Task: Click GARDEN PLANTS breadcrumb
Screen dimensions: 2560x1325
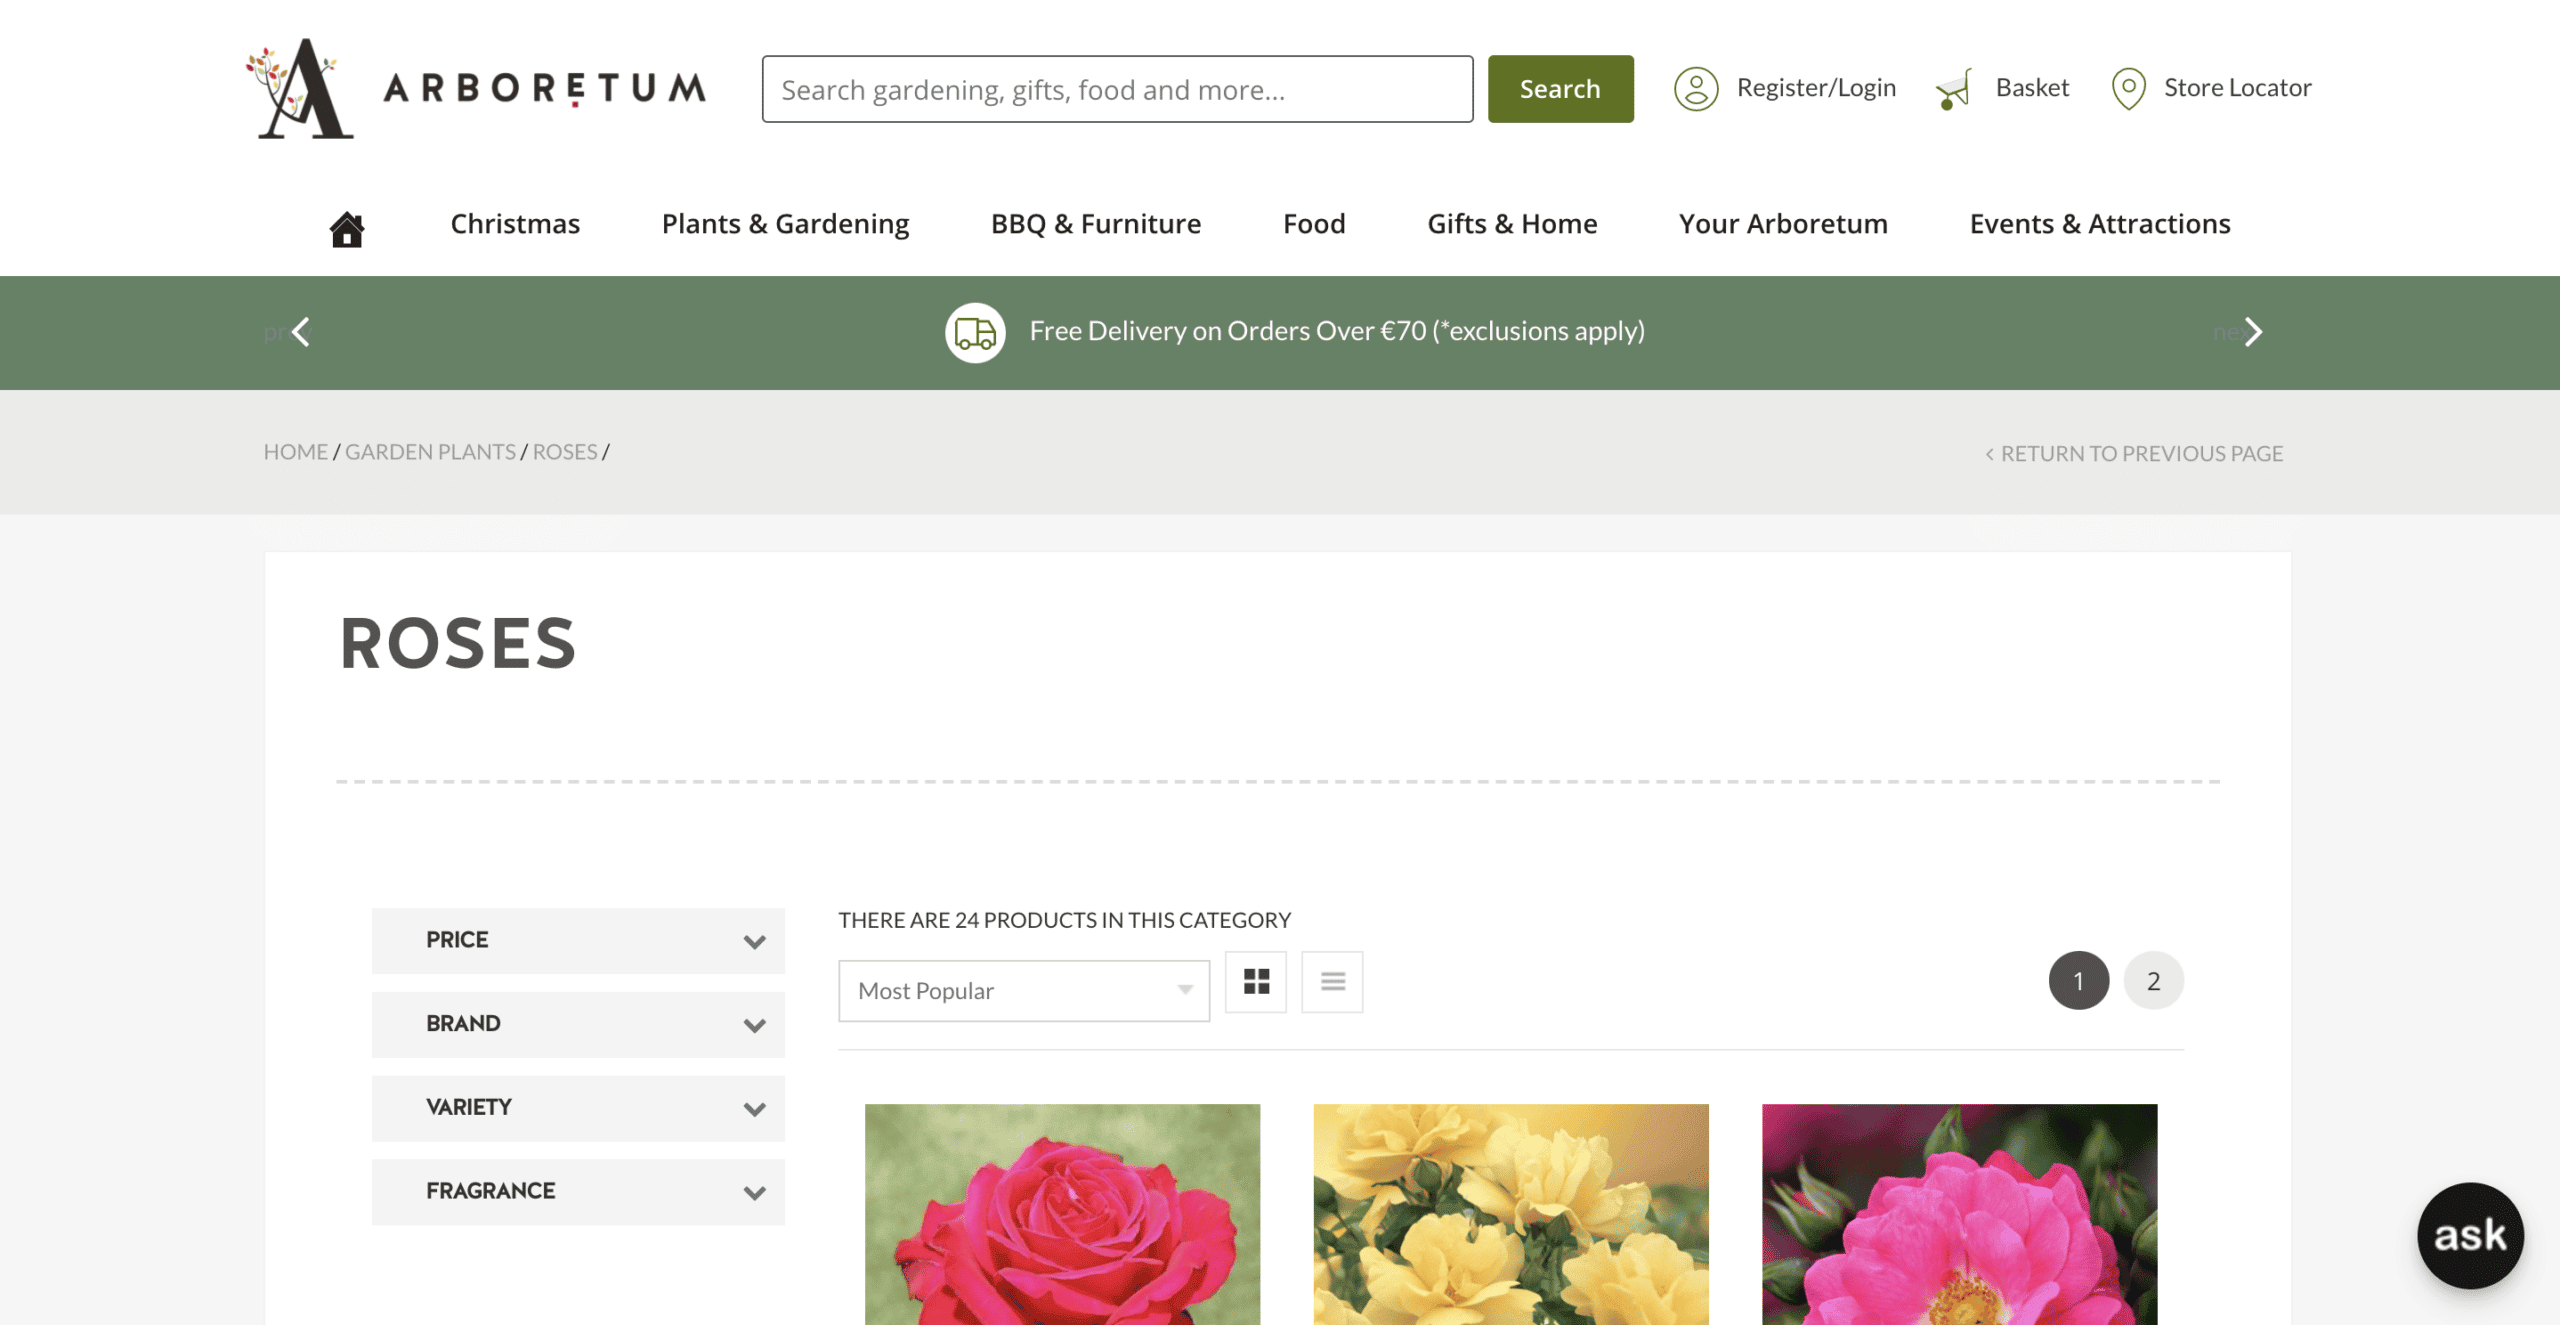Action: [430, 452]
